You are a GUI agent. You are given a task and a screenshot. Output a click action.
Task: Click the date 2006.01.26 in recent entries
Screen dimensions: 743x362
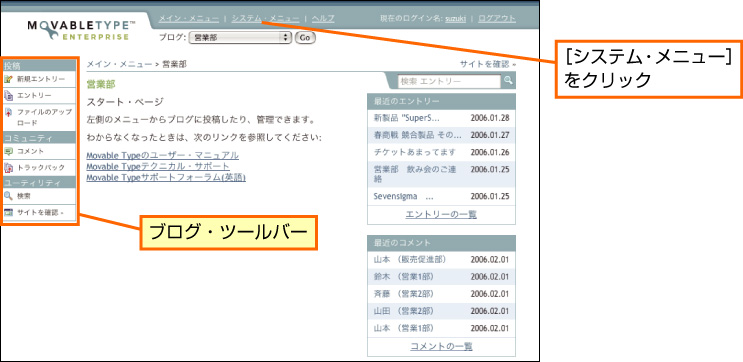(490, 152)
